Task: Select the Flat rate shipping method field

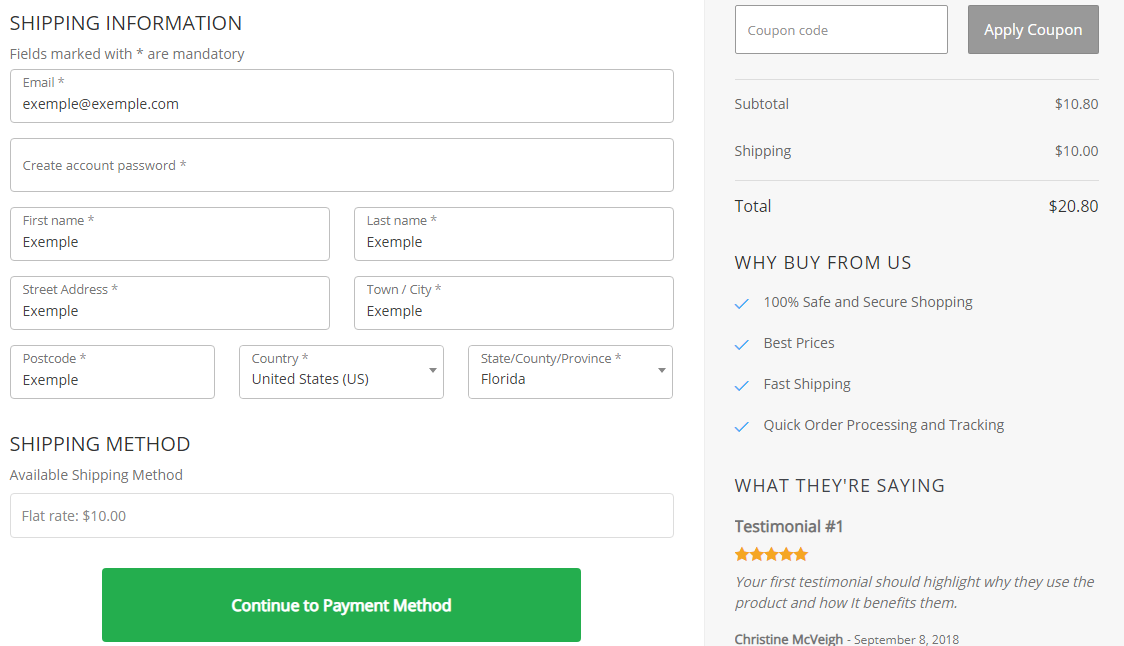Action: 342,515
